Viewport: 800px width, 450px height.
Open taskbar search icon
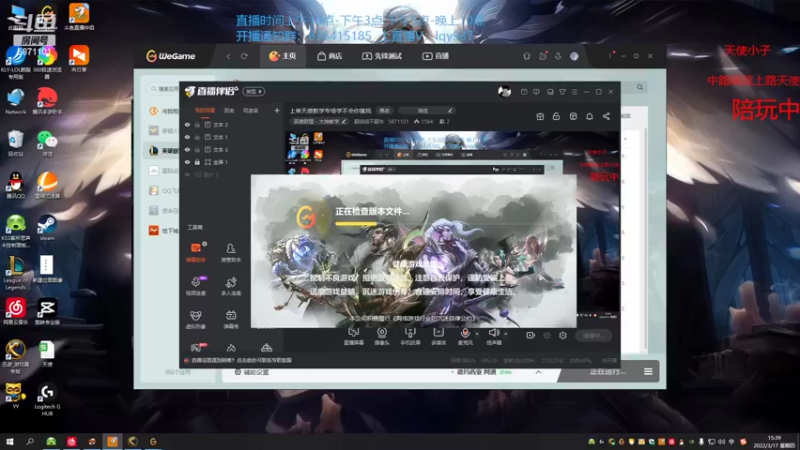pos(30,441)
